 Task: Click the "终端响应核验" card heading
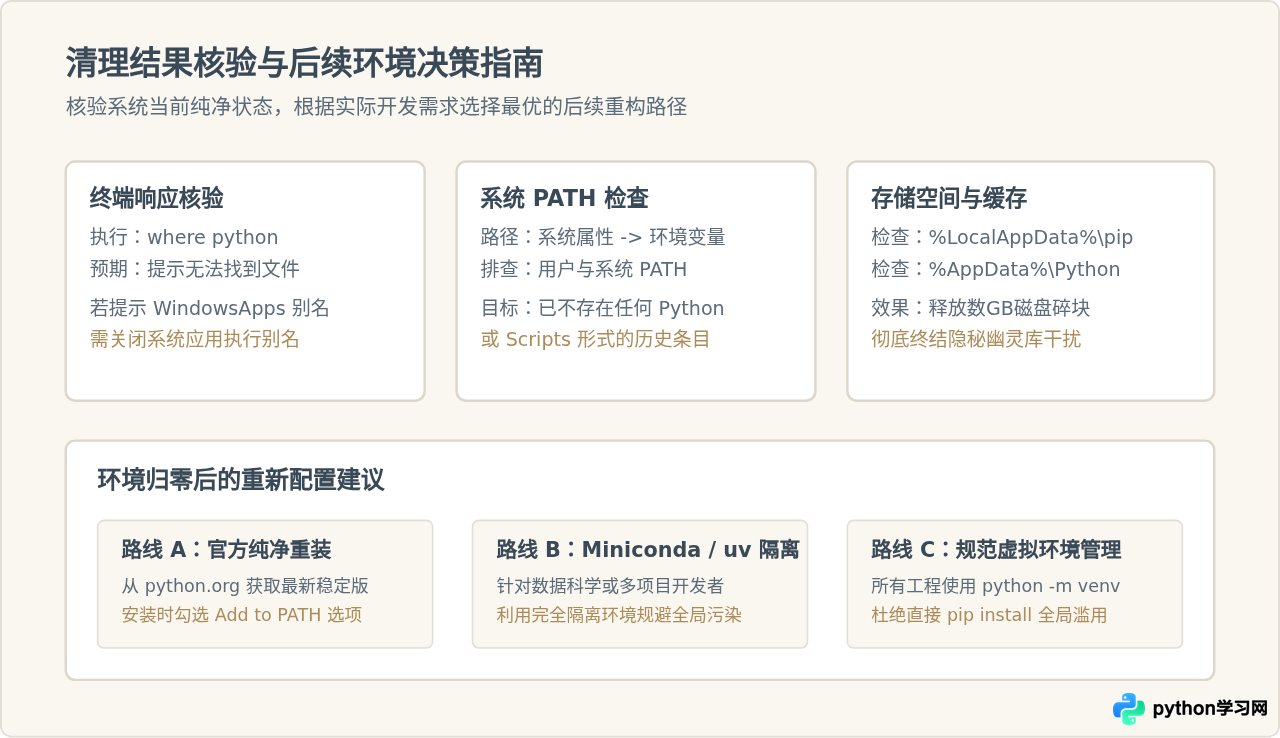point(157,198)
